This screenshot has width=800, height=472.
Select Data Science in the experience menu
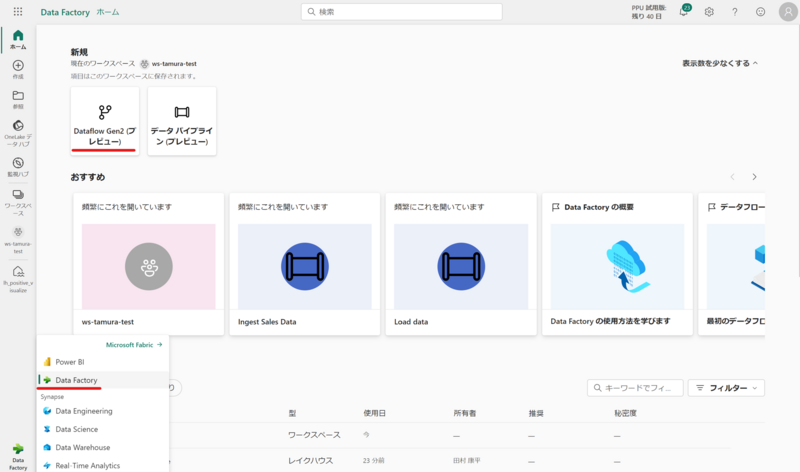pos(103,429)
